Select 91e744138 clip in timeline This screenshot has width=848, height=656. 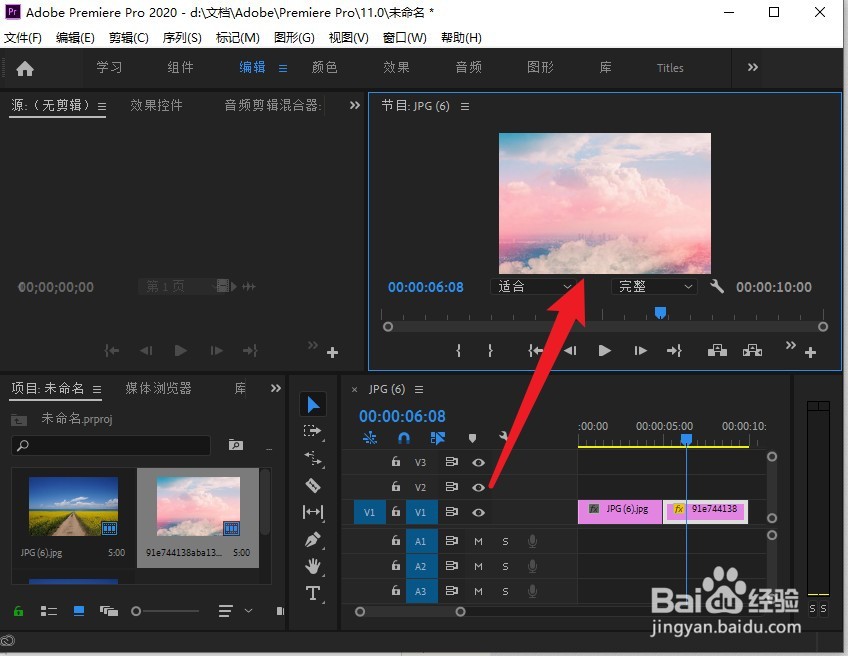pos(706,512)
